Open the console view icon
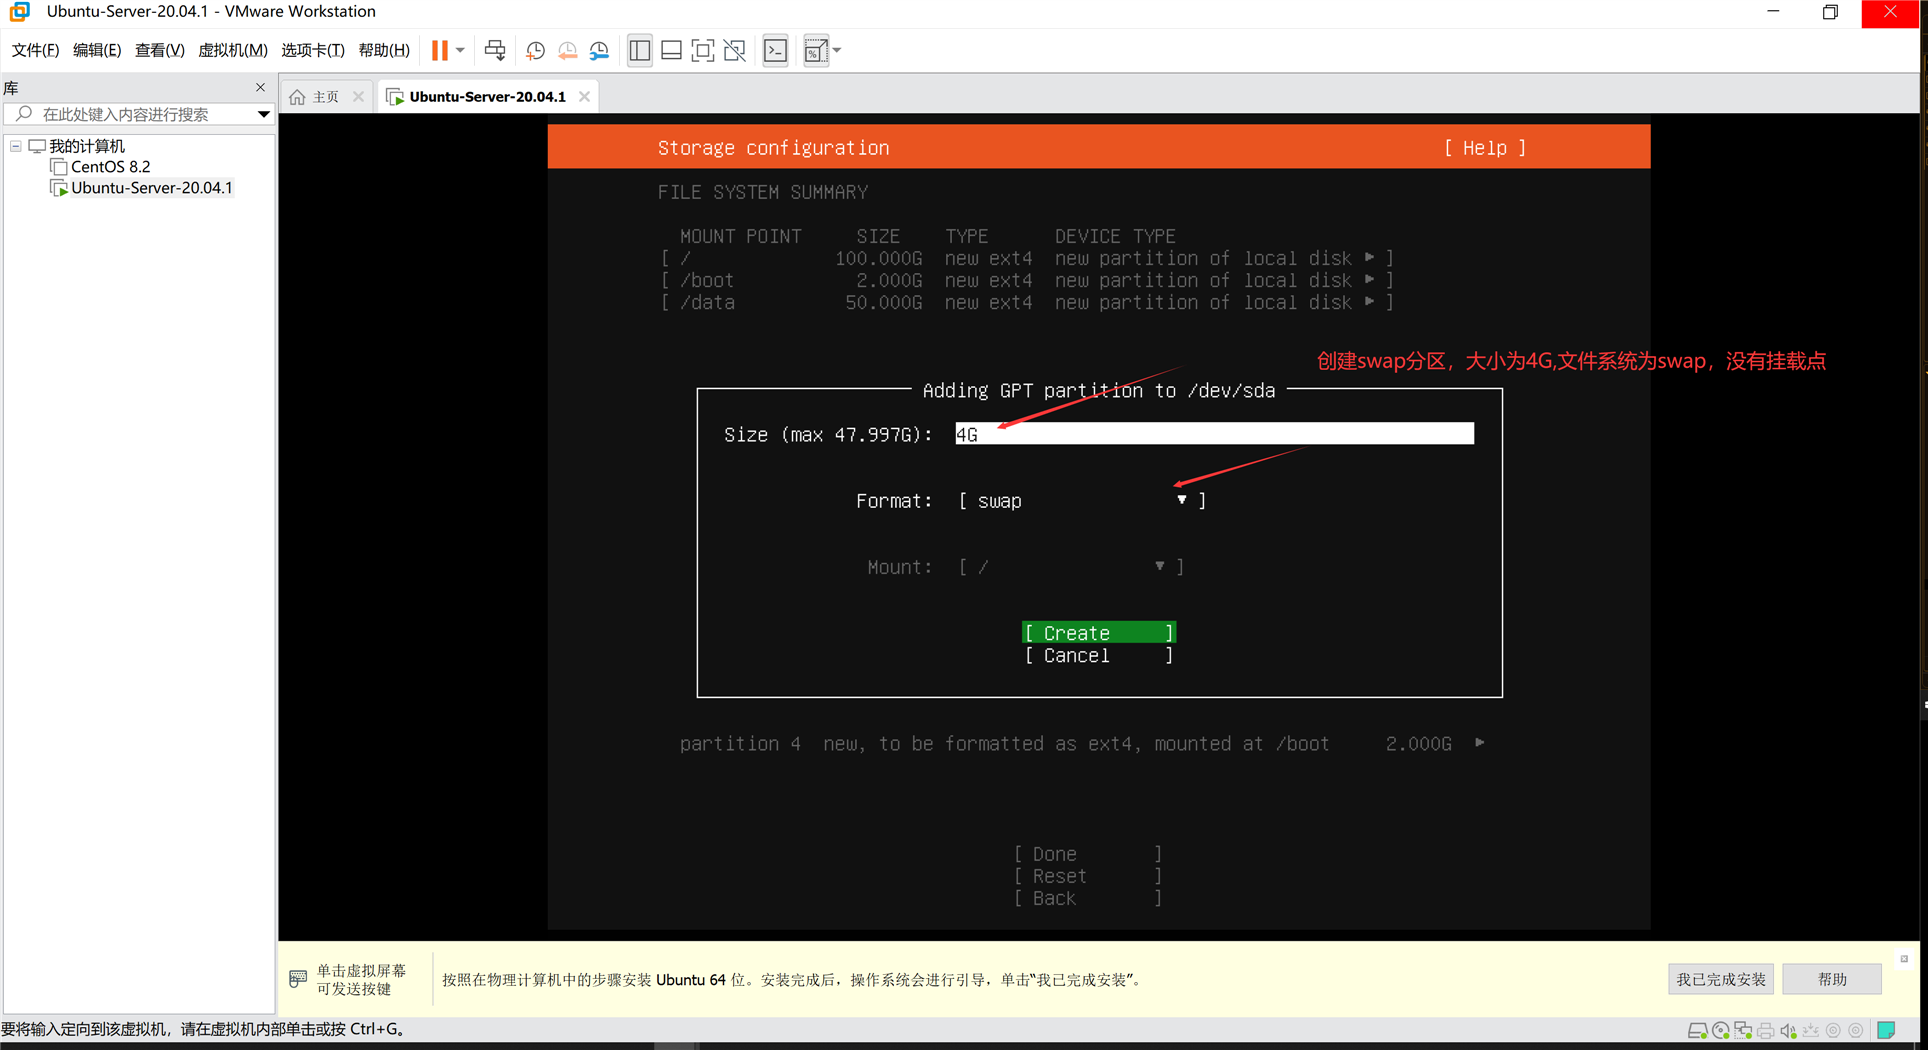This screenshot has height=1050, width=1928. click(x=776, y=50)
